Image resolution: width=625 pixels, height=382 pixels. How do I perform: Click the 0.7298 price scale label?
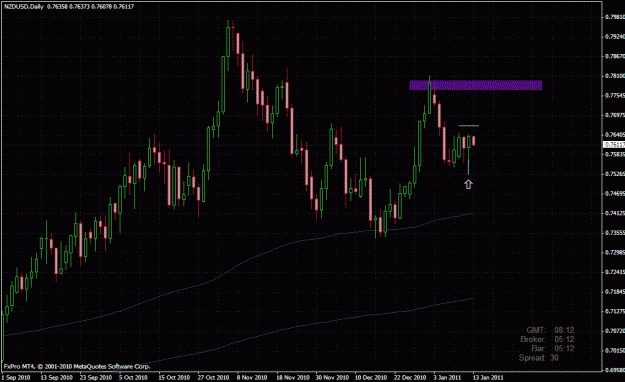coord(615,252)
